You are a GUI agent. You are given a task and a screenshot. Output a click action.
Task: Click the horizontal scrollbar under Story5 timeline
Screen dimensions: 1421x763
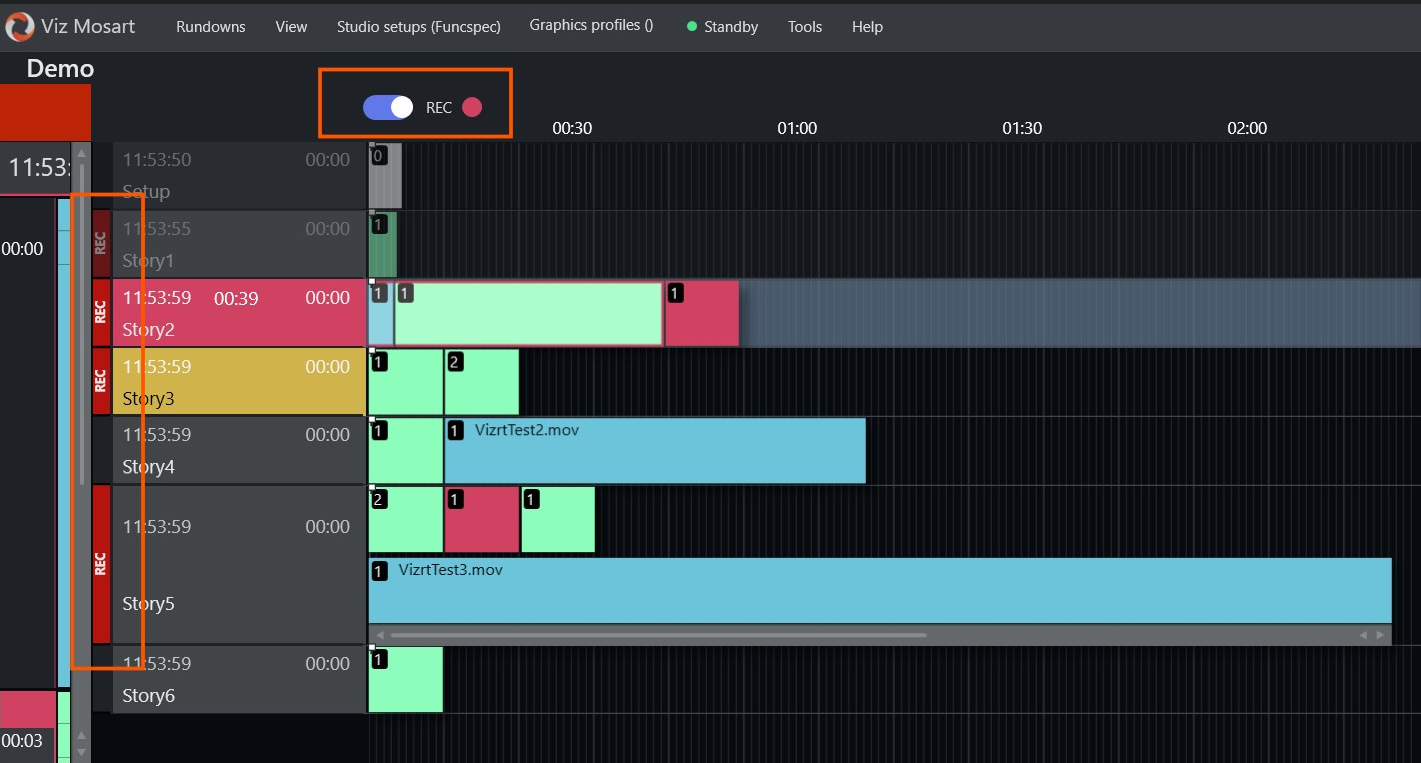tap(658, 635)
